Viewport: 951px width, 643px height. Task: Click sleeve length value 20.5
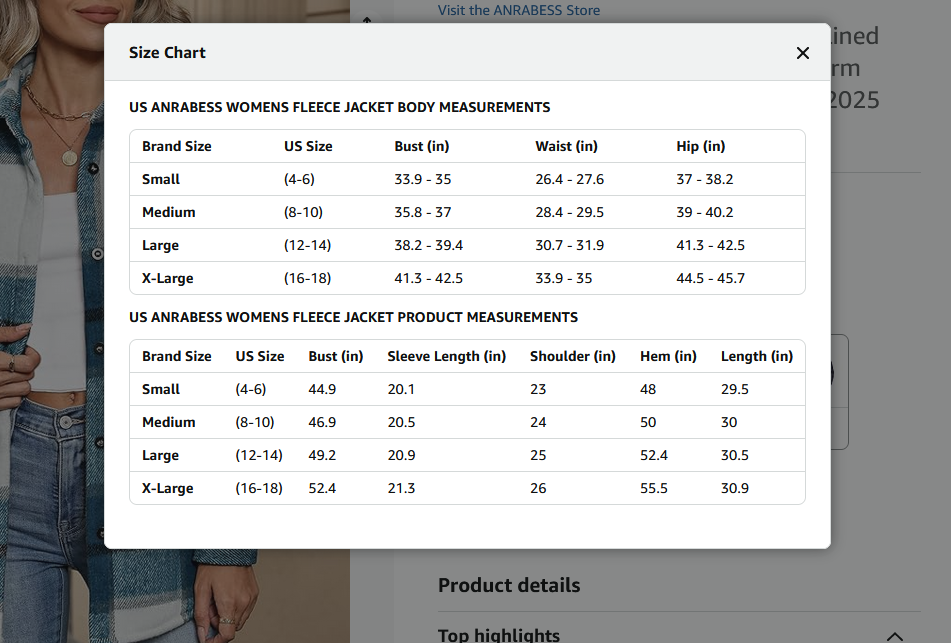tap(402, 422)
